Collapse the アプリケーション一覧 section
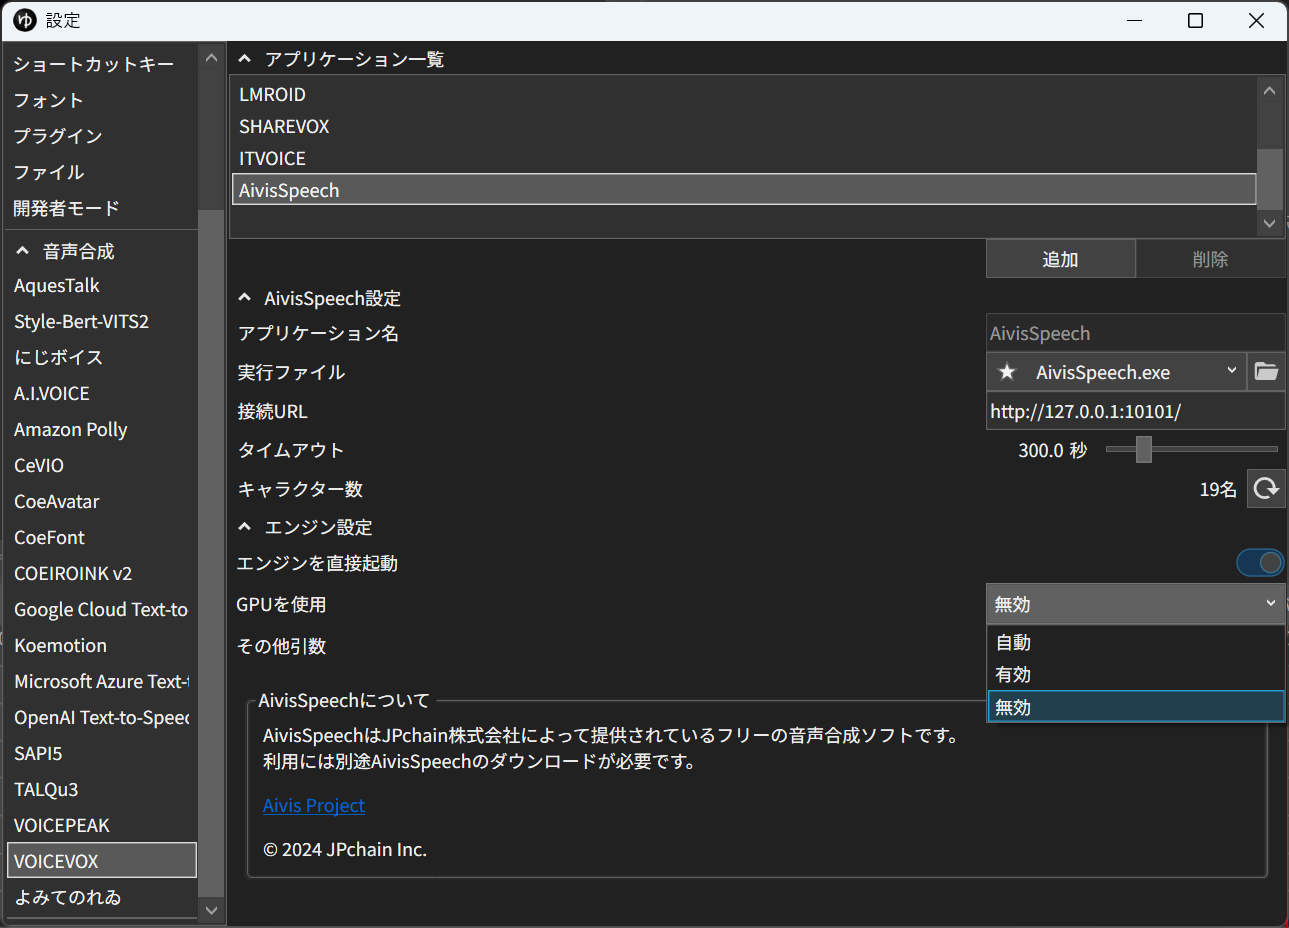 coord(244,59)
